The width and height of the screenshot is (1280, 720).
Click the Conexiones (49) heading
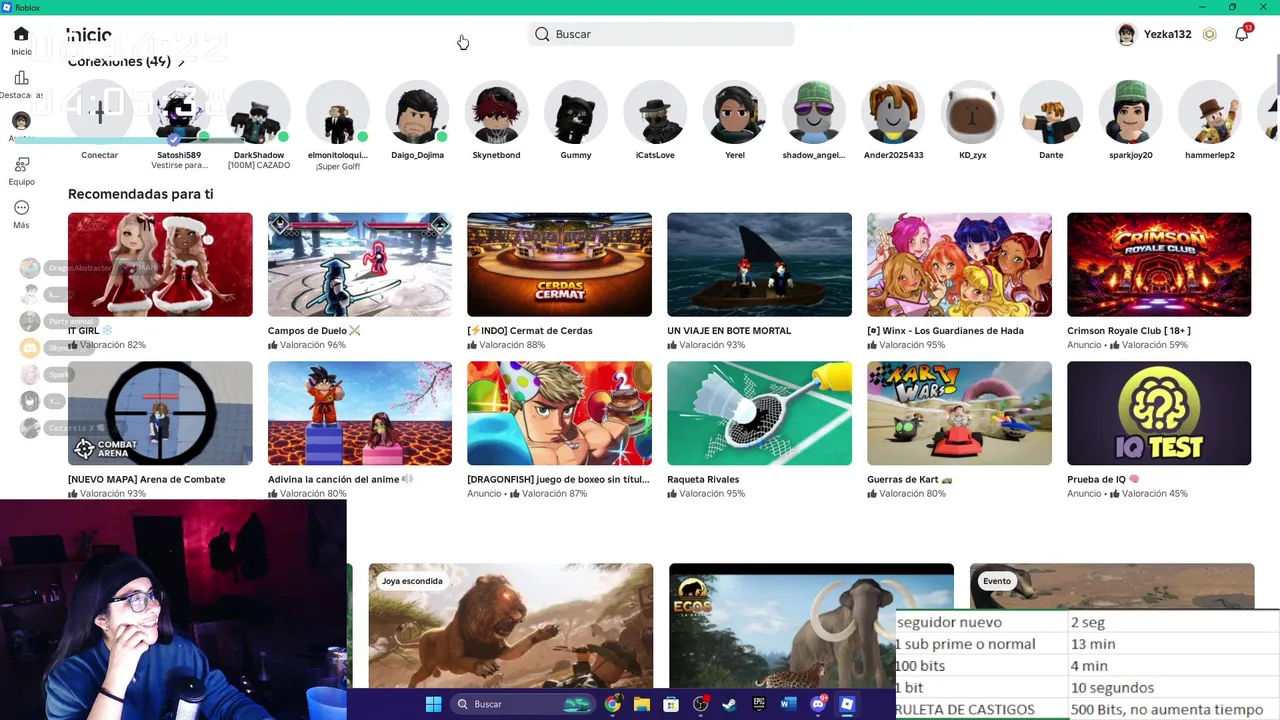(x=119, y=62)
